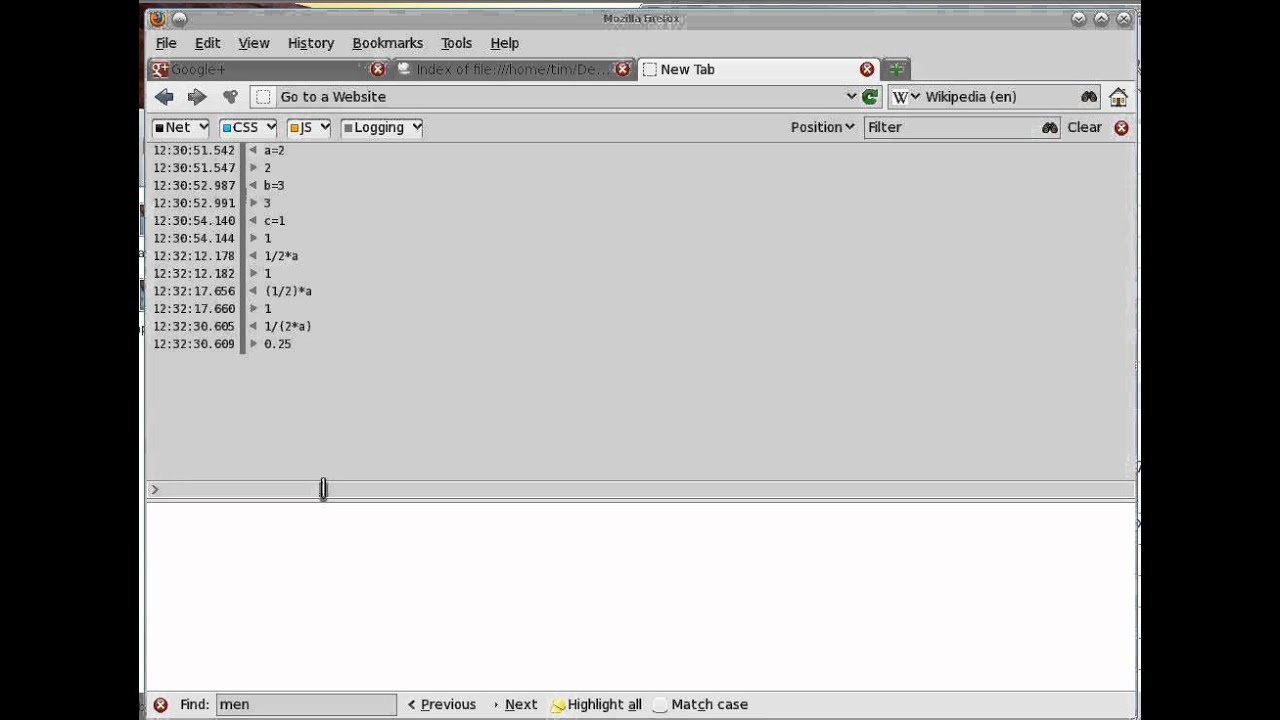Screen dimensions: 1280x720
Task: Open the JS filter dropdown
Action: click(308, 127)
